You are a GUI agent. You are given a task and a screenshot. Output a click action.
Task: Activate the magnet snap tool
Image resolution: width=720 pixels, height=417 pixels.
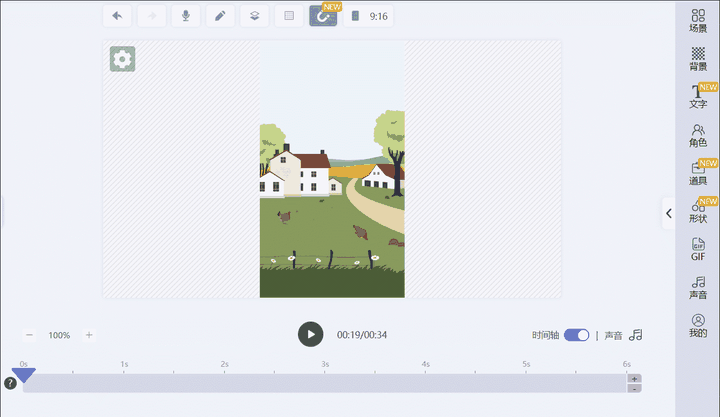click(x=323, y=16)
